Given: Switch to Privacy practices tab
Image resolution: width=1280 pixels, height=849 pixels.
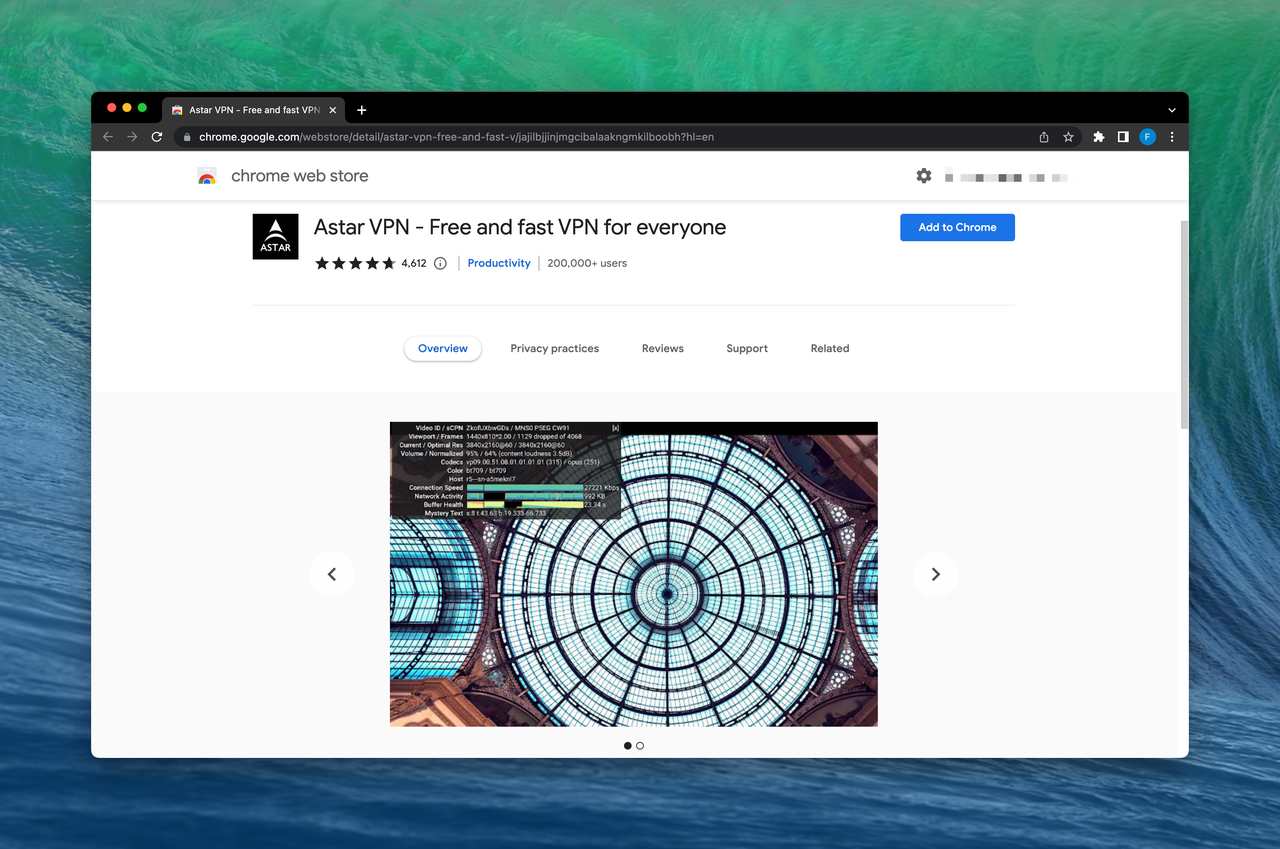Looking at the screenshot, I should tap(555, 348).
